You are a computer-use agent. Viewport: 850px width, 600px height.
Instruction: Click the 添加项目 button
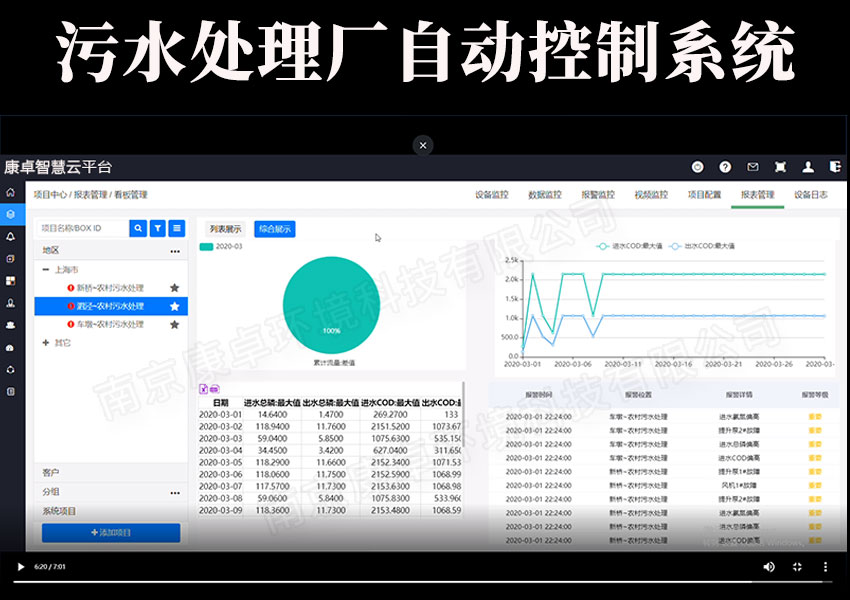click(111, 532)
